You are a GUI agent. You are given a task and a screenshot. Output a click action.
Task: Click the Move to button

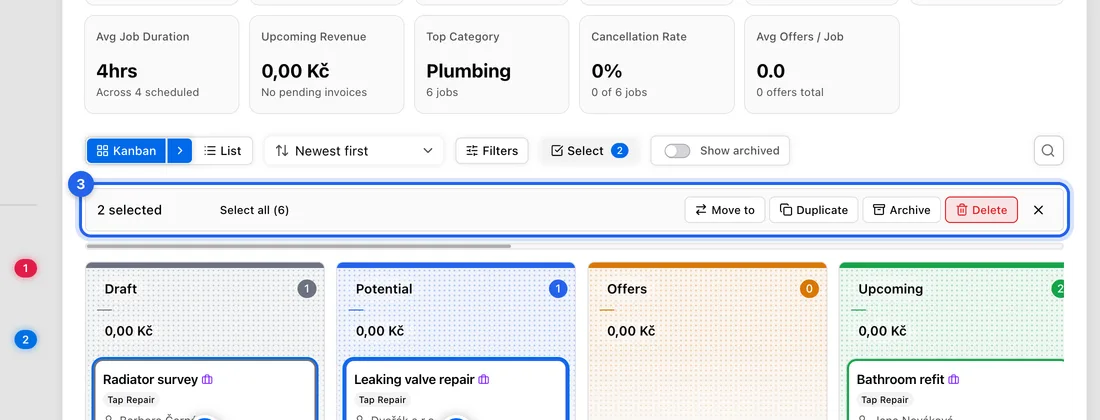[x=725, y=210]
